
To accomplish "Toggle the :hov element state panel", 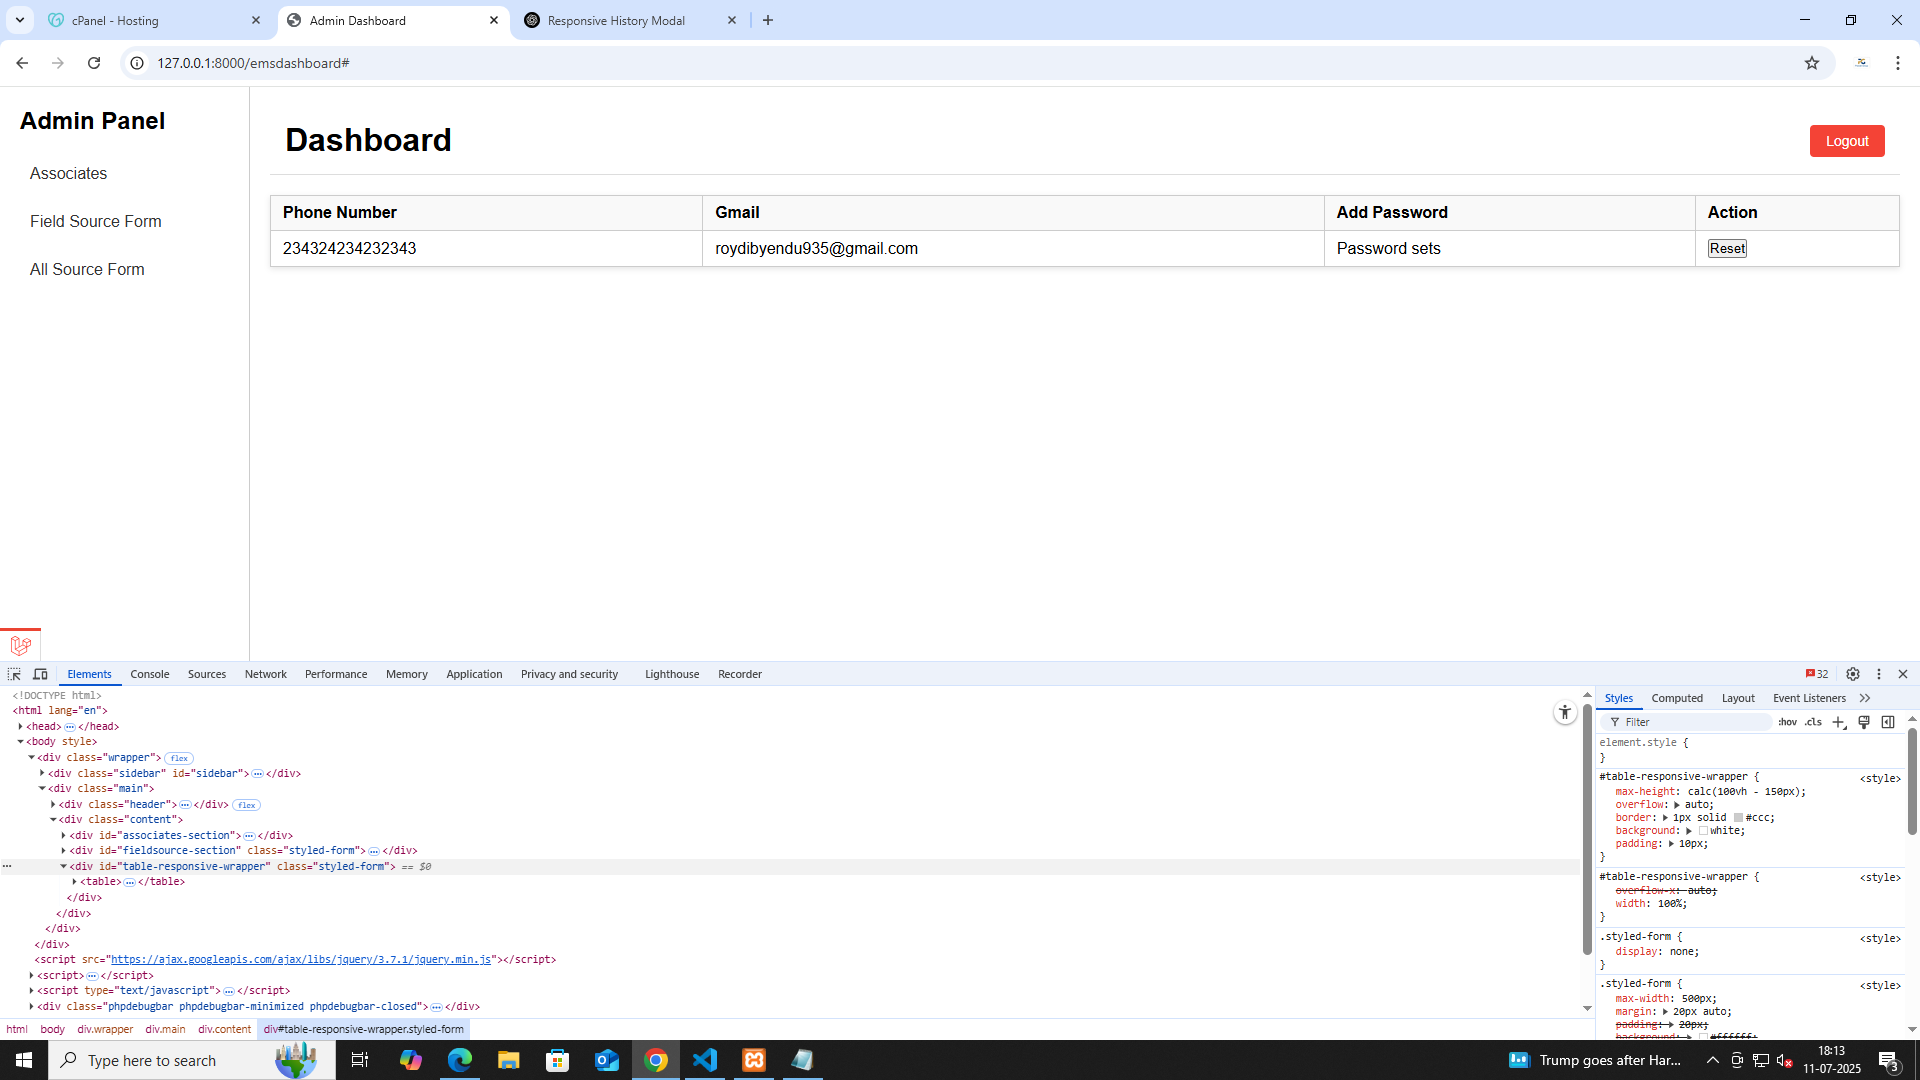I will coord(1787,722).
